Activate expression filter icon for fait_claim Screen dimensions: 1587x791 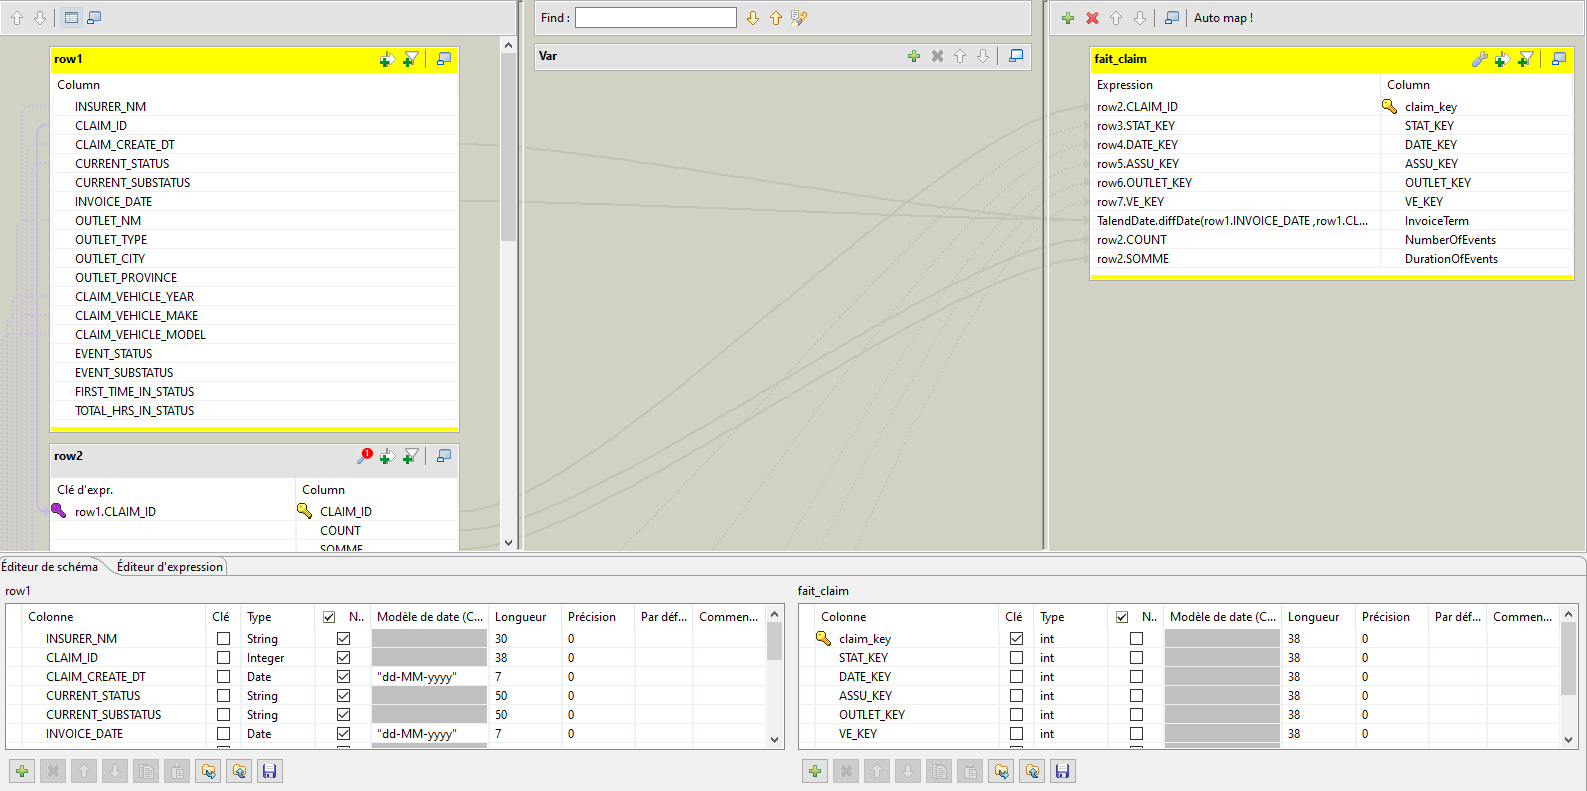tap(1525, 60)
